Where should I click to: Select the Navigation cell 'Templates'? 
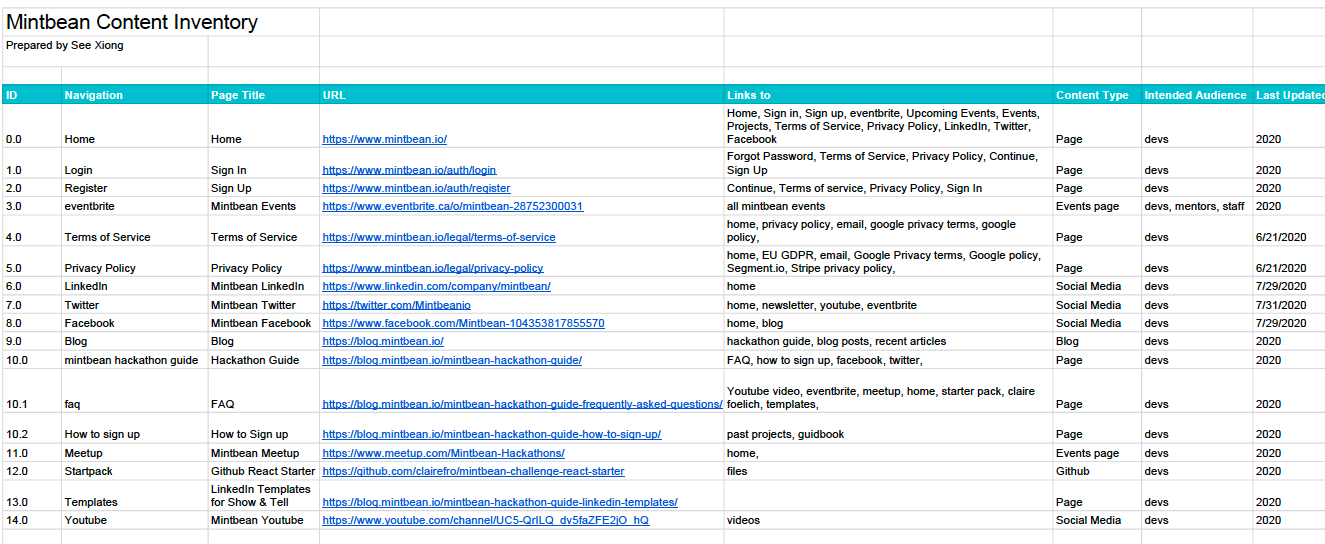(x=135, y=496)
